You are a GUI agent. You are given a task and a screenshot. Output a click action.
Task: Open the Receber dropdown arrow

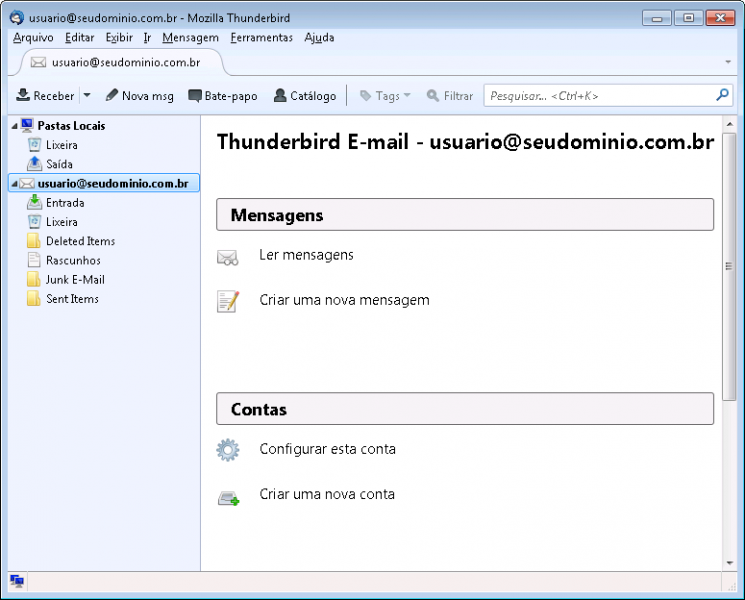coord(86,96)
